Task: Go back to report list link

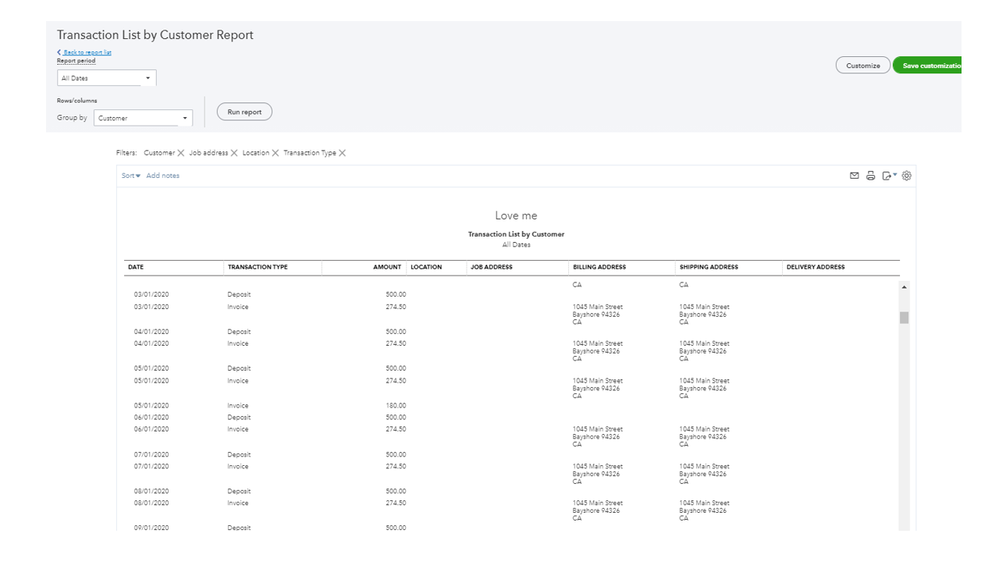Action: pyautogui.click(x=86, y=52)
